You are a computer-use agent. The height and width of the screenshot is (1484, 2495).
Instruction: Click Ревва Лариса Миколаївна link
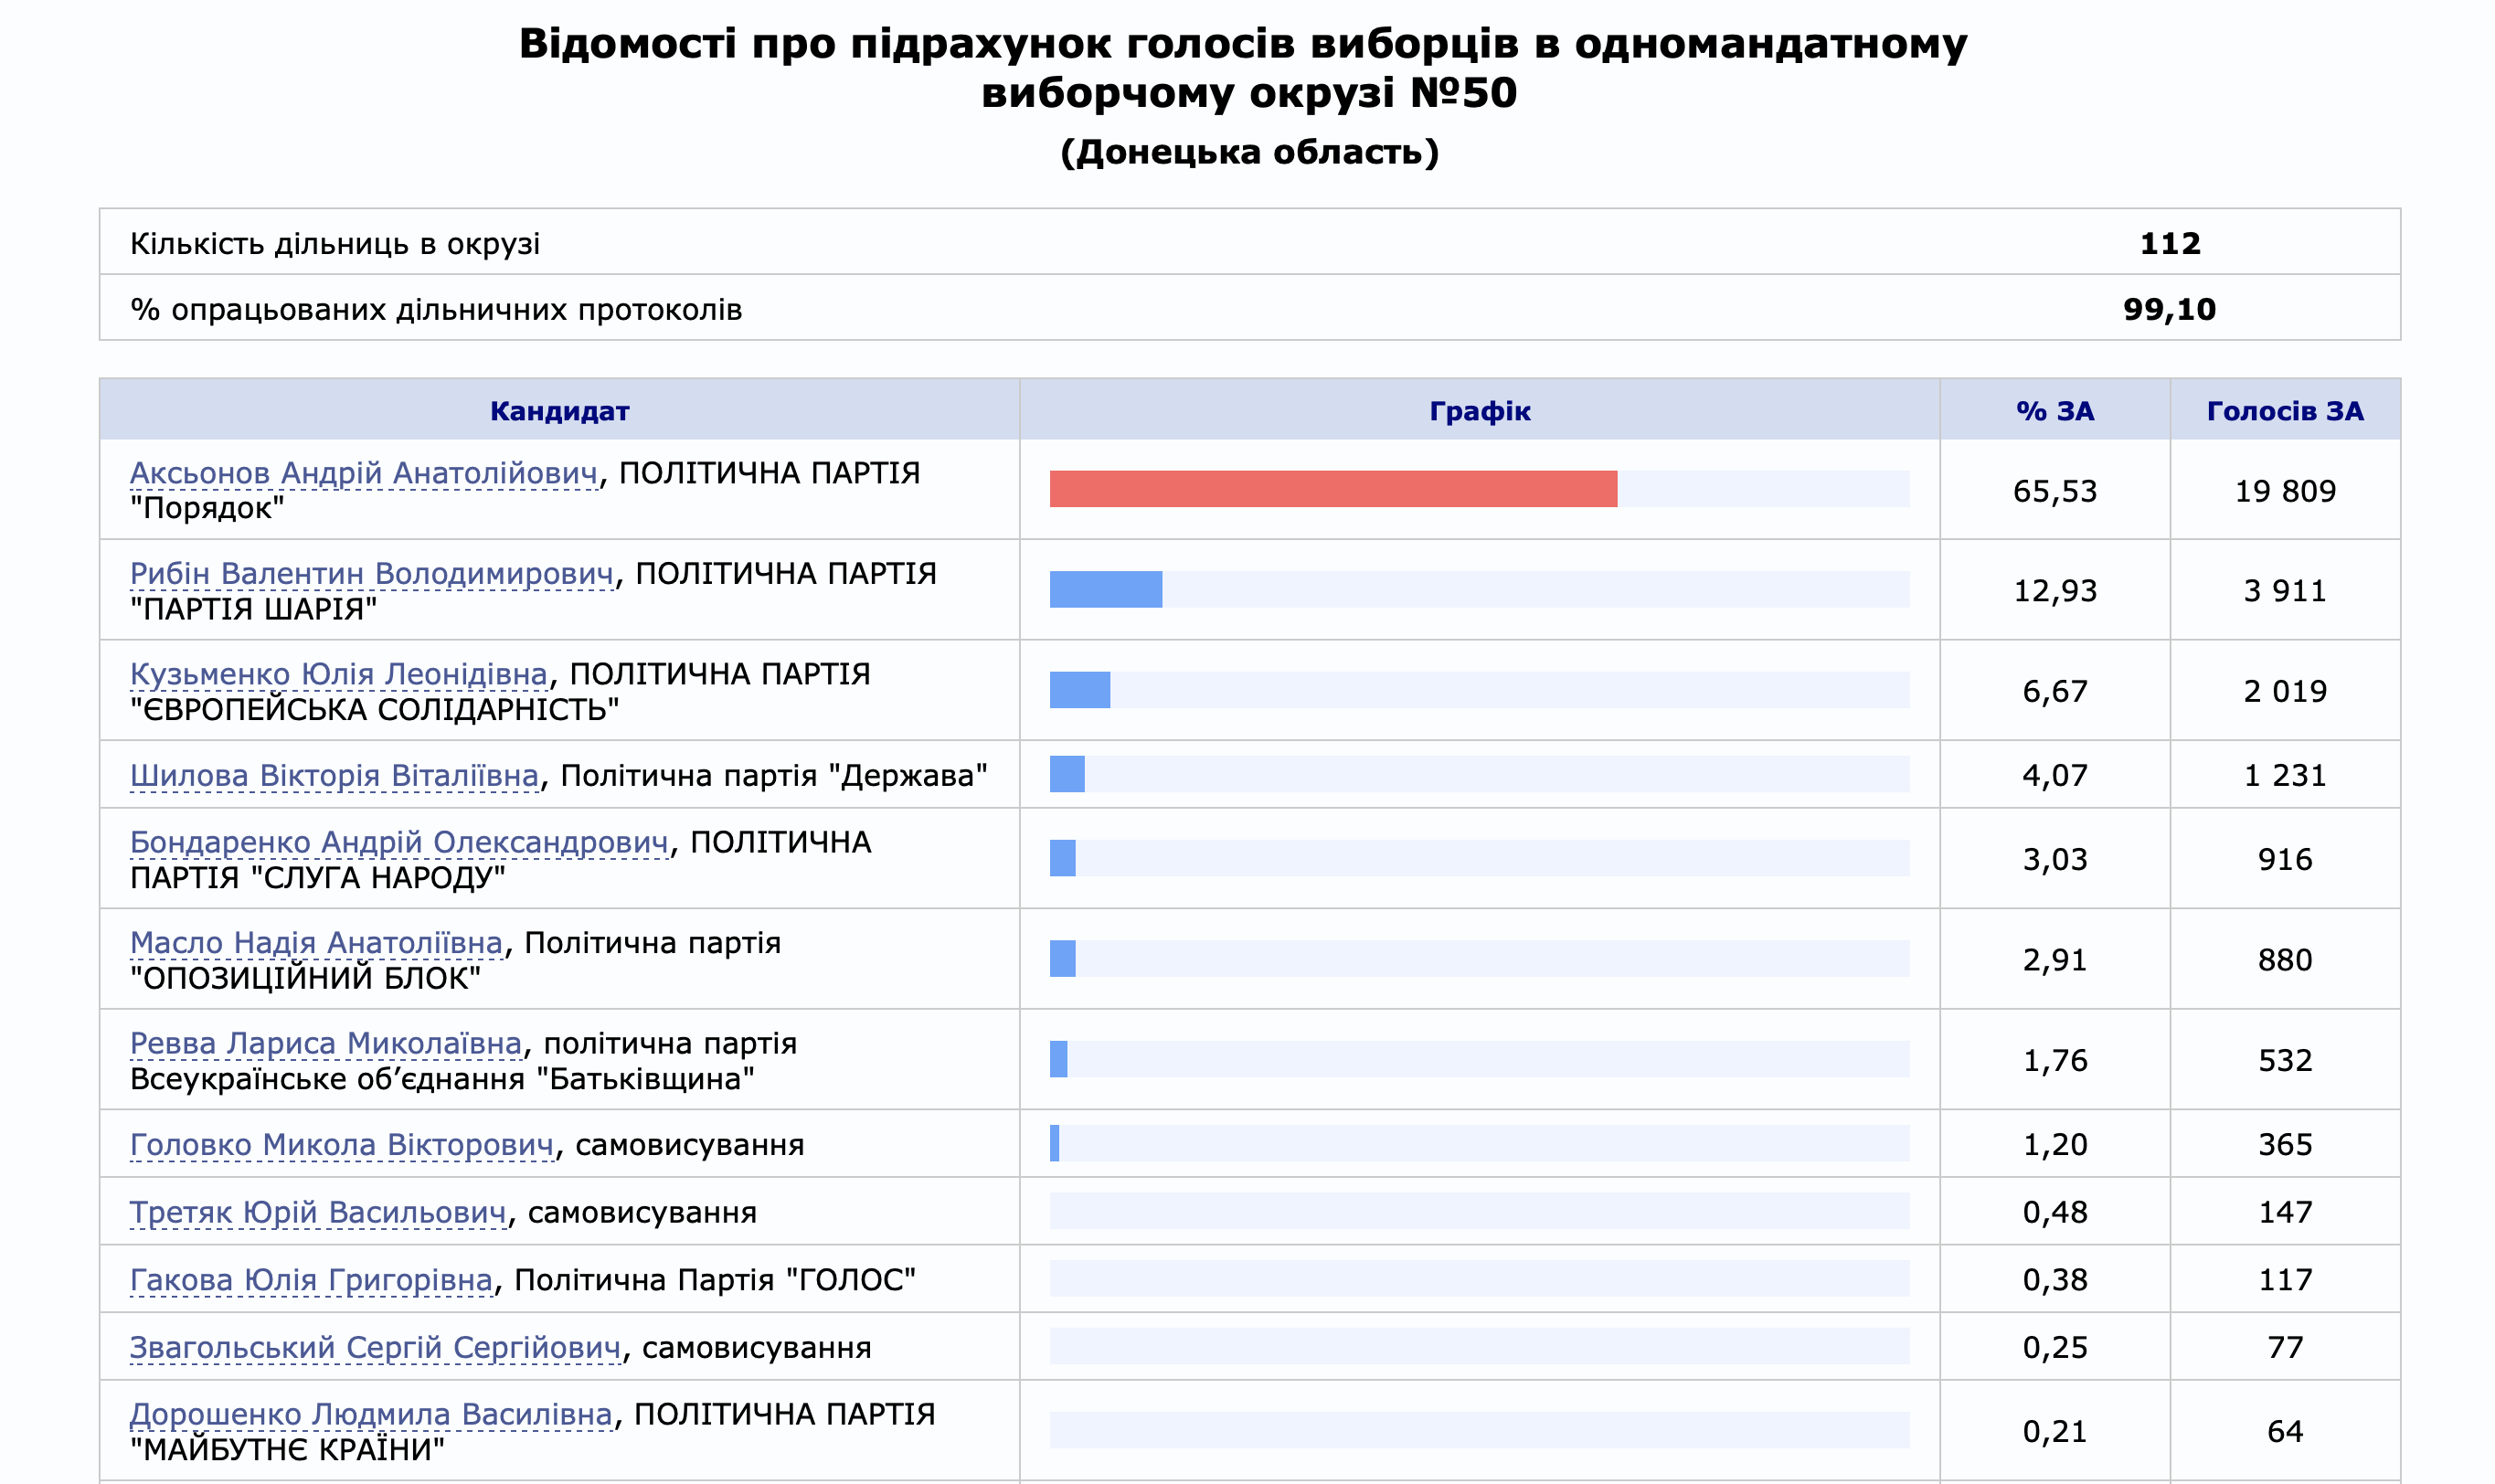tap(325, 1044)
